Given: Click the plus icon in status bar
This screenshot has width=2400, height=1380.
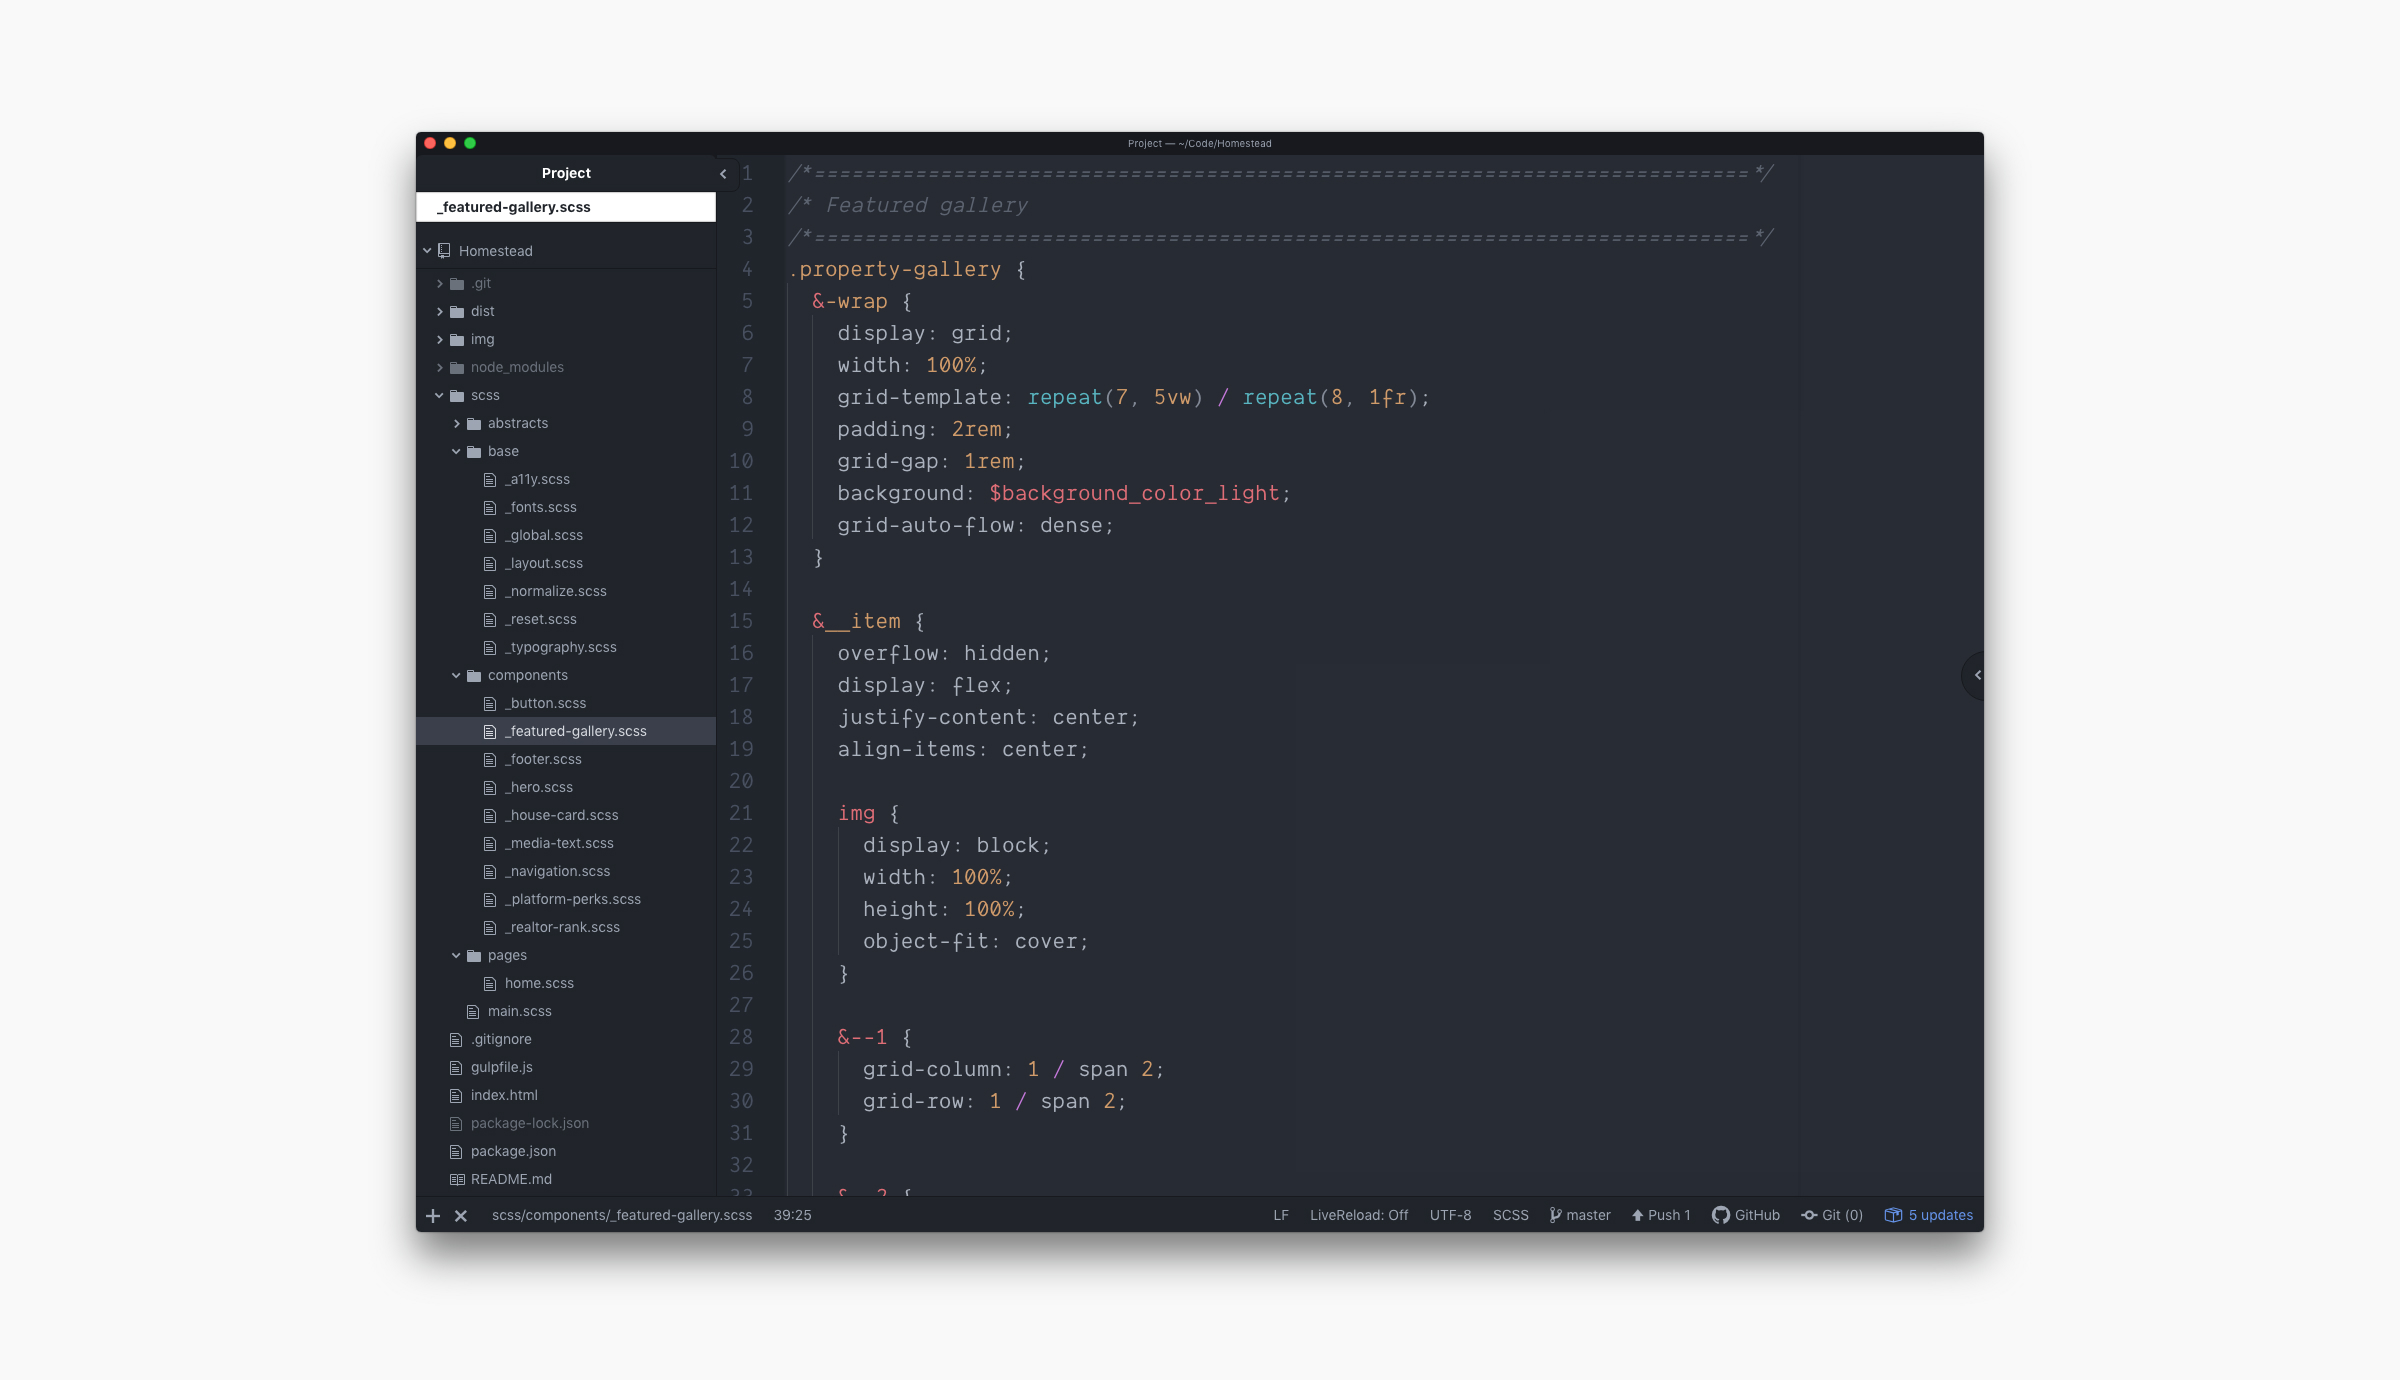Looking at the screenshot, I should (x=433, y=1215).
